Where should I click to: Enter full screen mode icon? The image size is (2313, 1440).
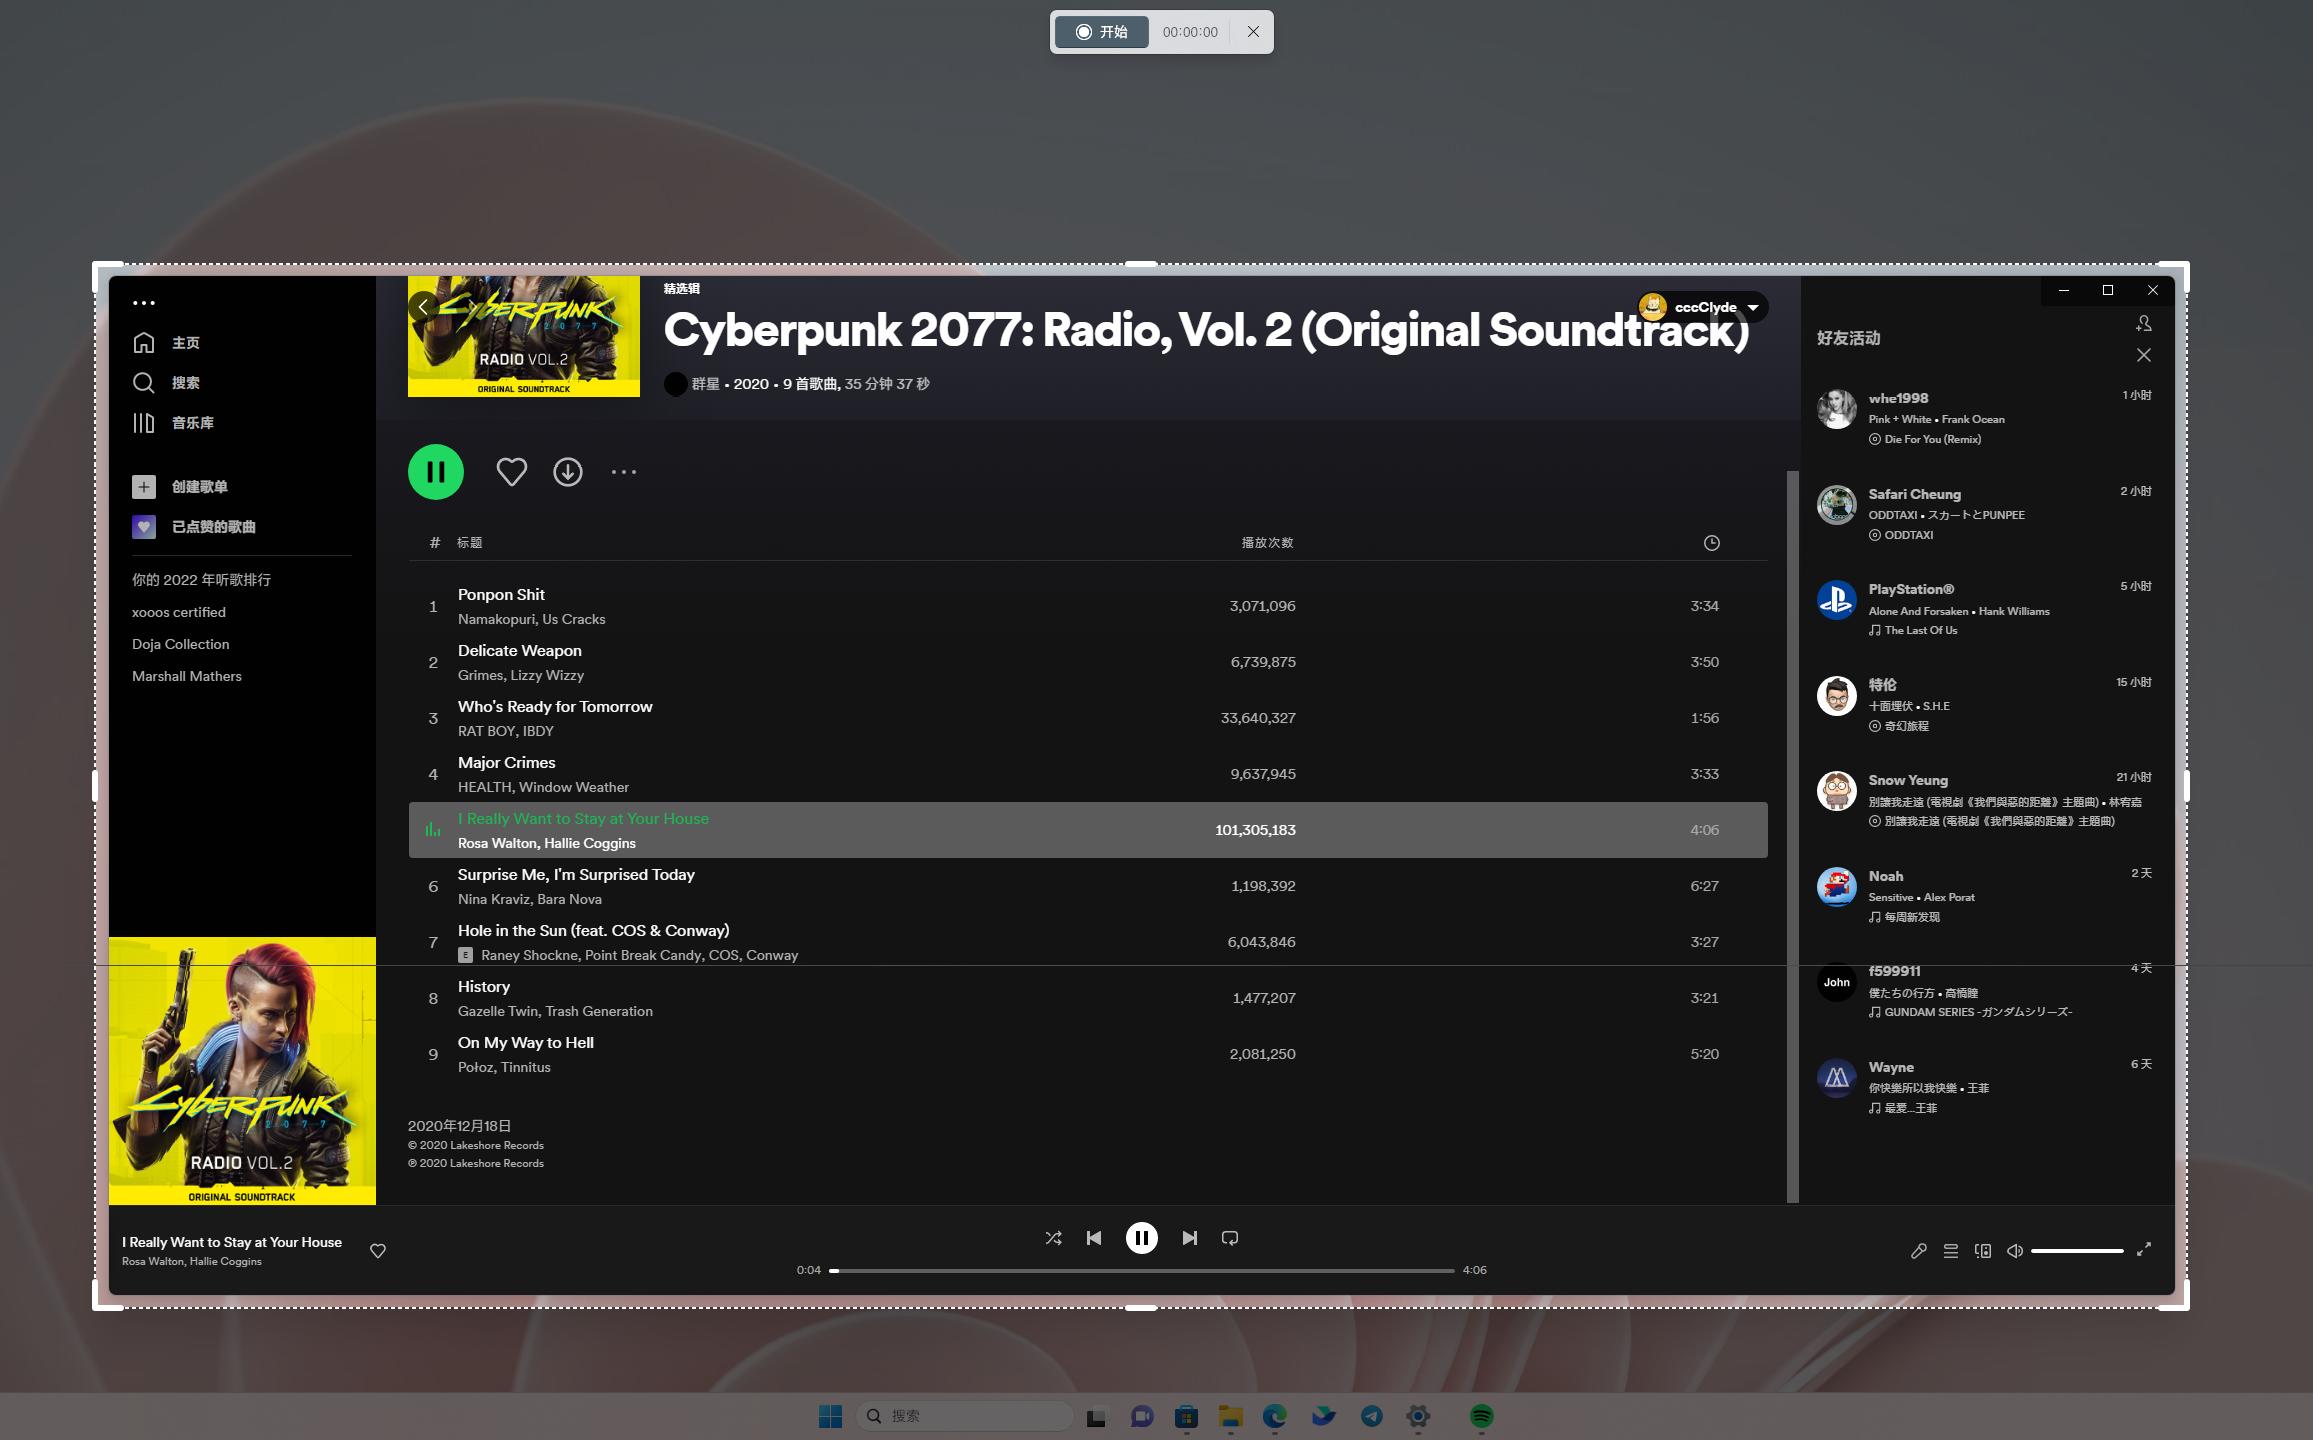coord(2144,1250)
